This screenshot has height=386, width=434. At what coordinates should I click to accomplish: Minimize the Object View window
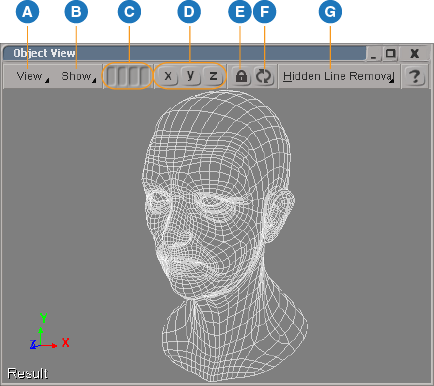point(374,54)
